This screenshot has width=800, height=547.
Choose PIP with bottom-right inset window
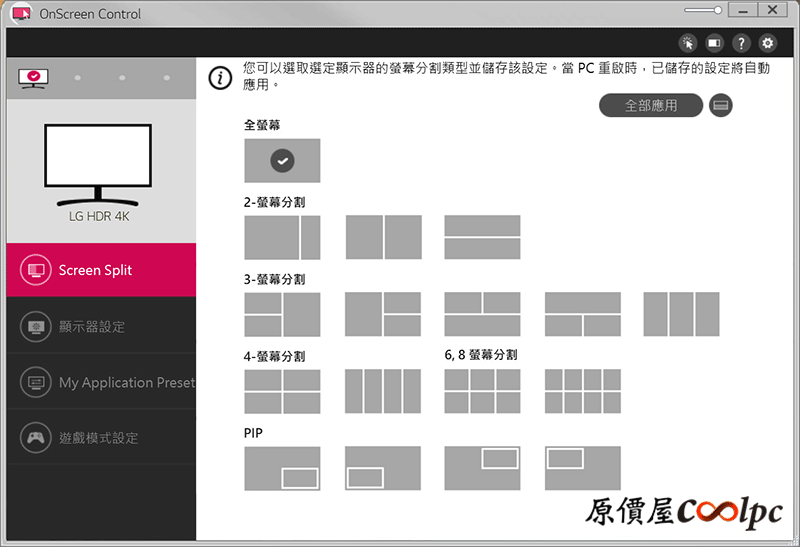(x=282, y=468)
